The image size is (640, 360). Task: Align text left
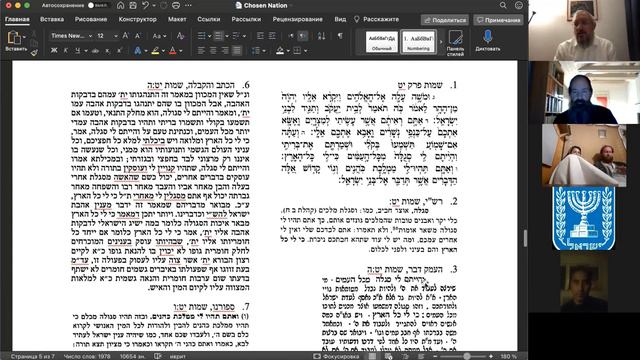pos(201,51)
